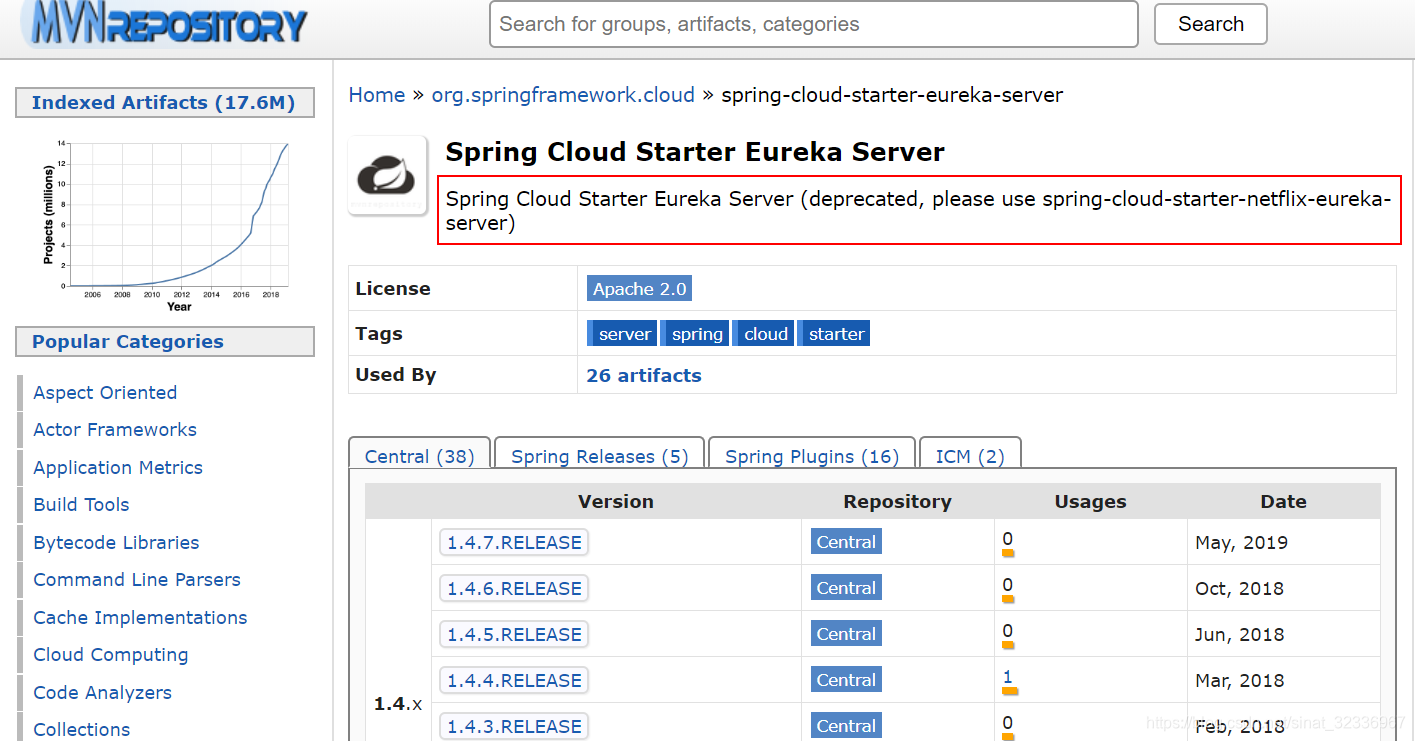
Task: Click the Mar, 2018 date cell
Action: [x=1239, y=681]
